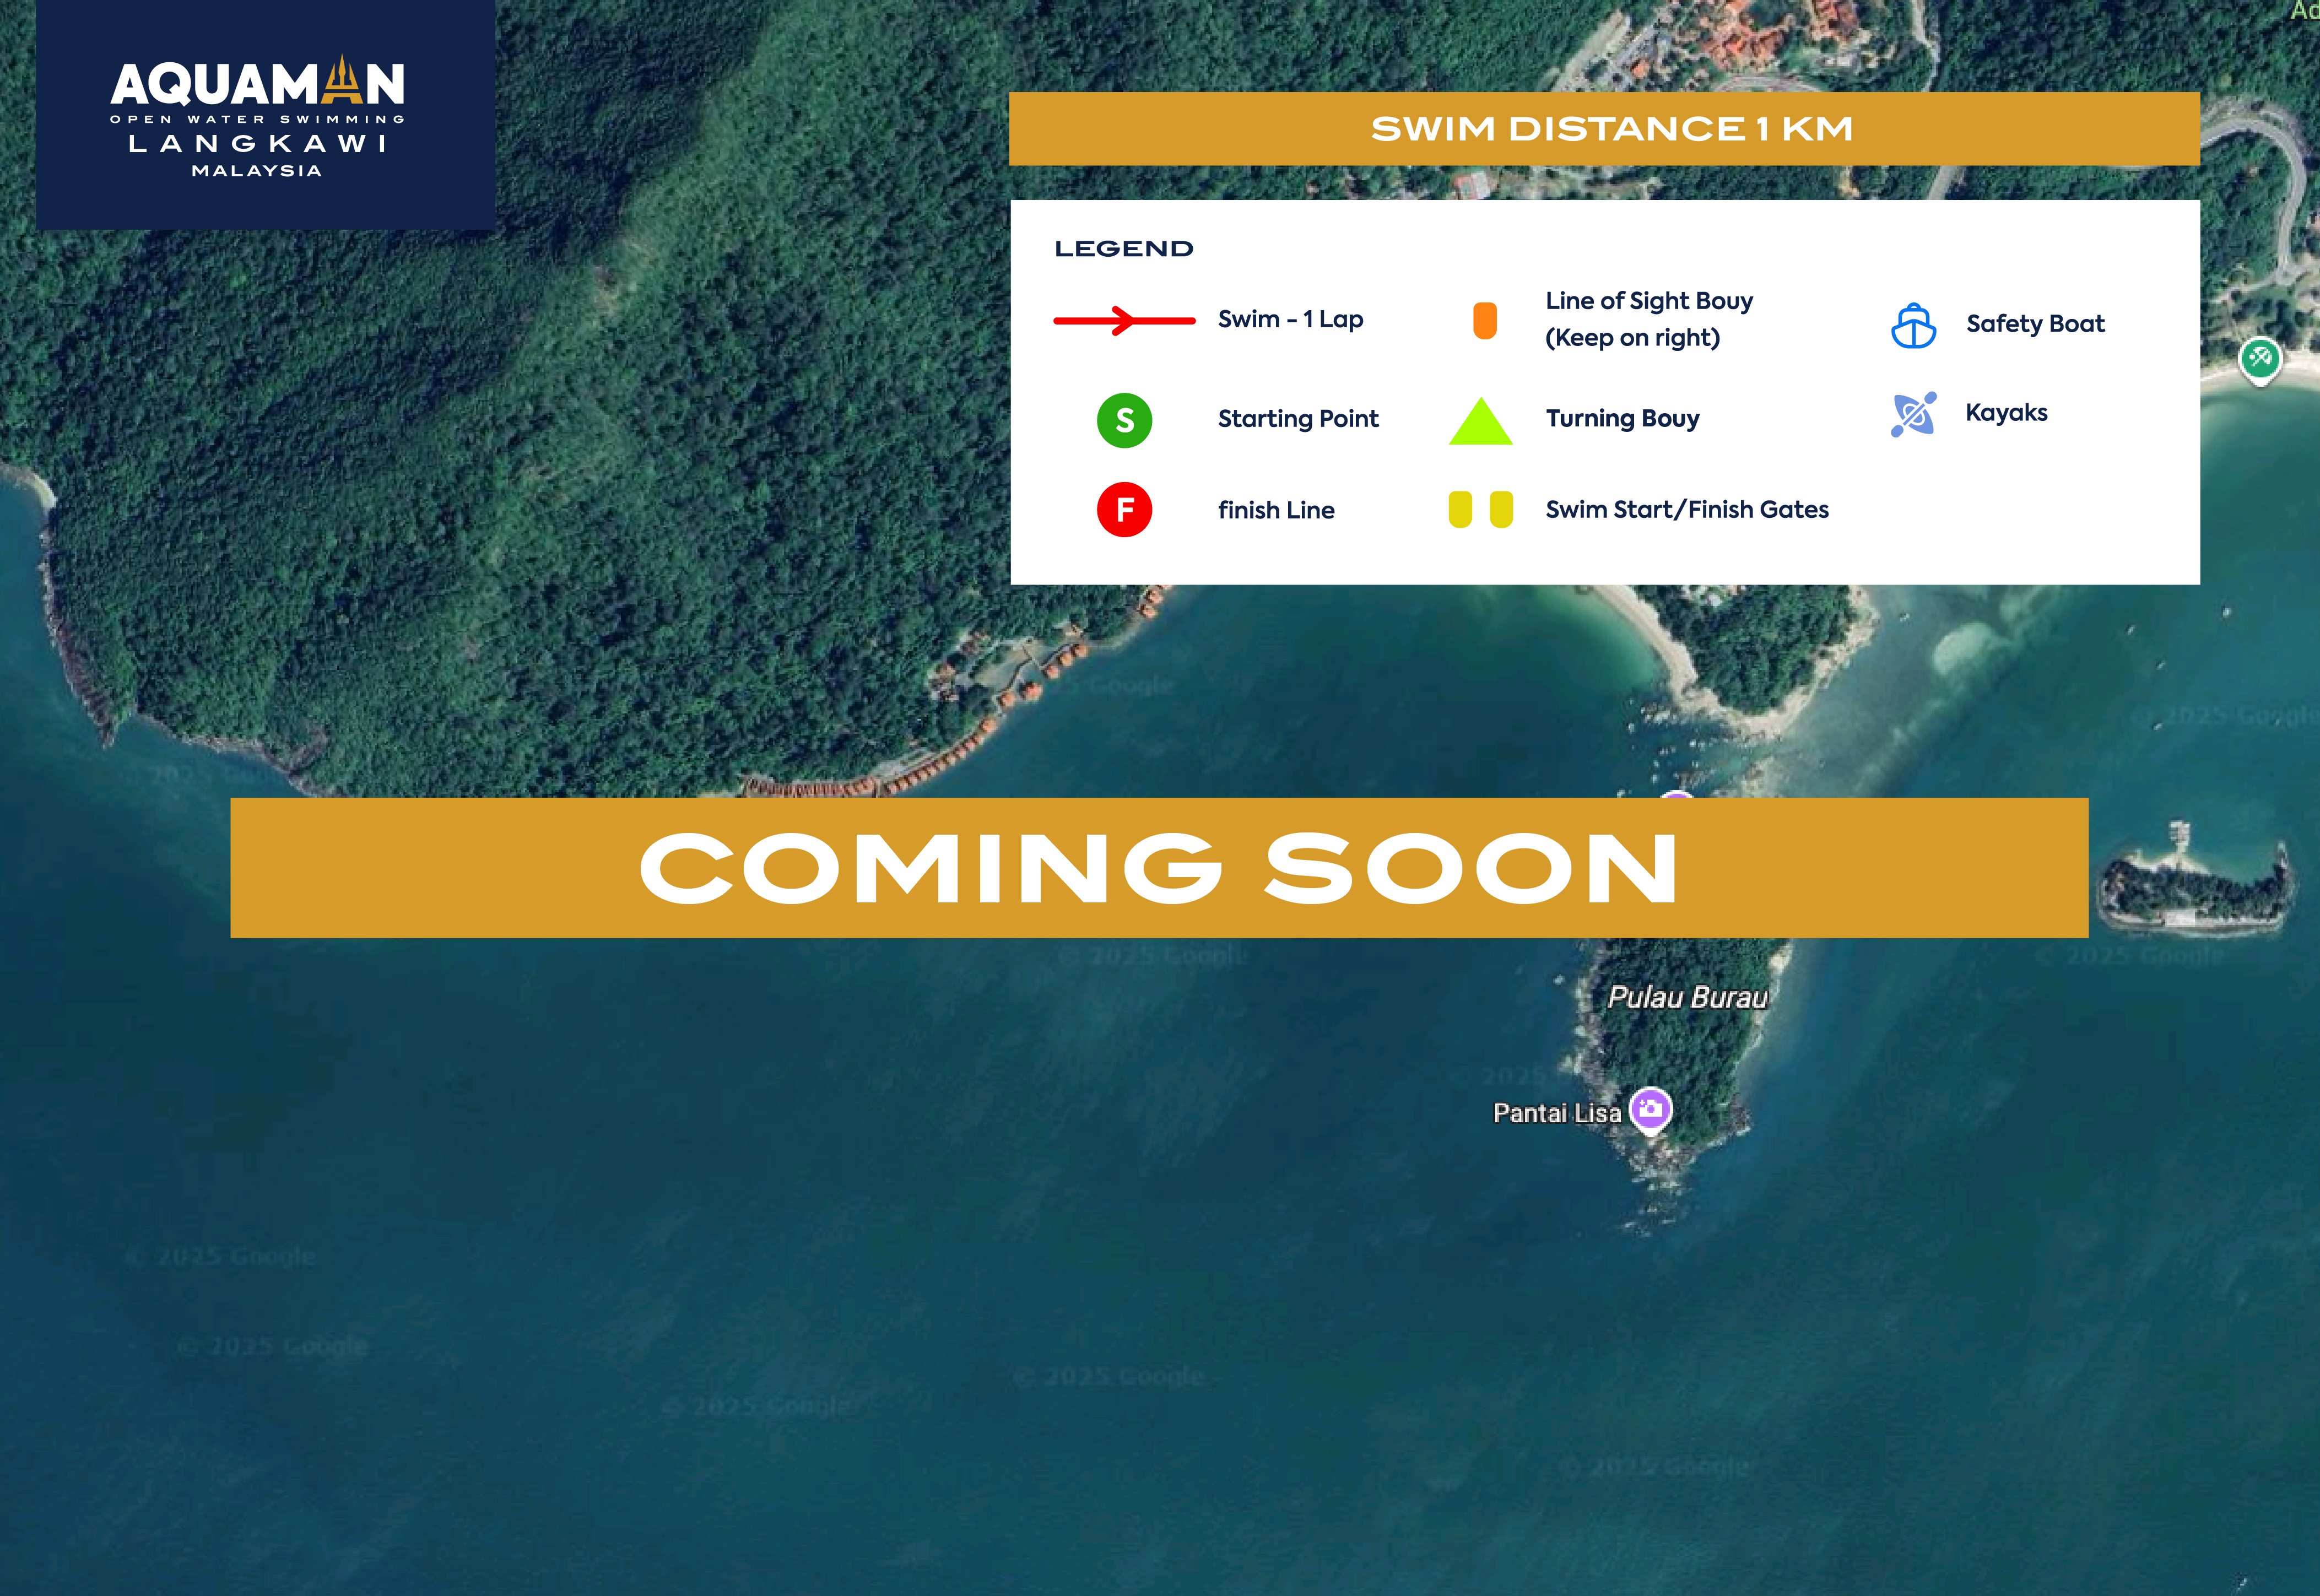
Task: Click the Aquaman Langkawi logo
Action: 258,115
